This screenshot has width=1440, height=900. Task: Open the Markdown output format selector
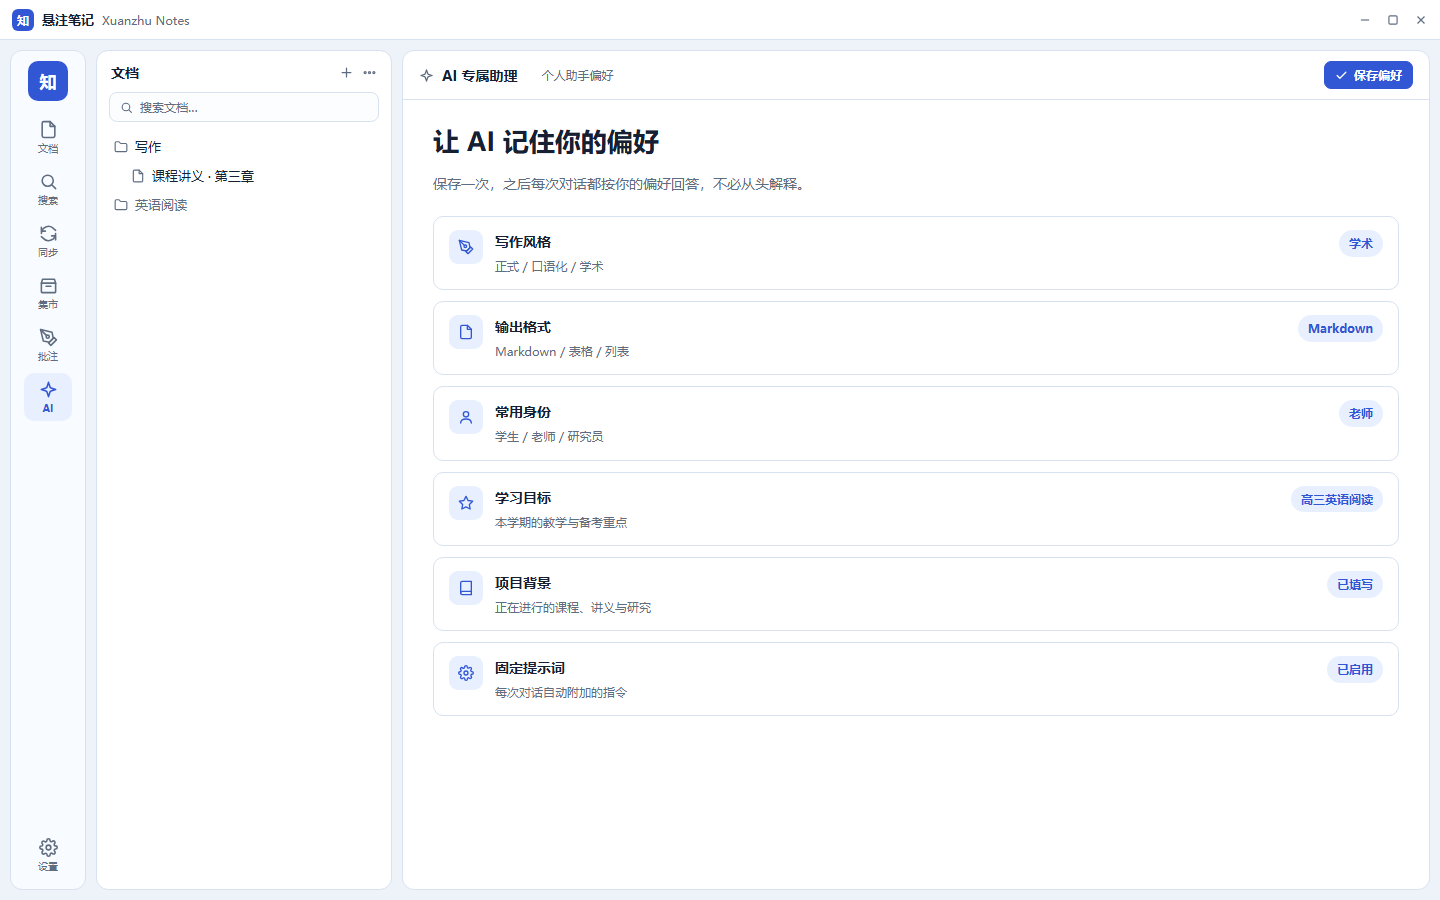point(1340,329)
